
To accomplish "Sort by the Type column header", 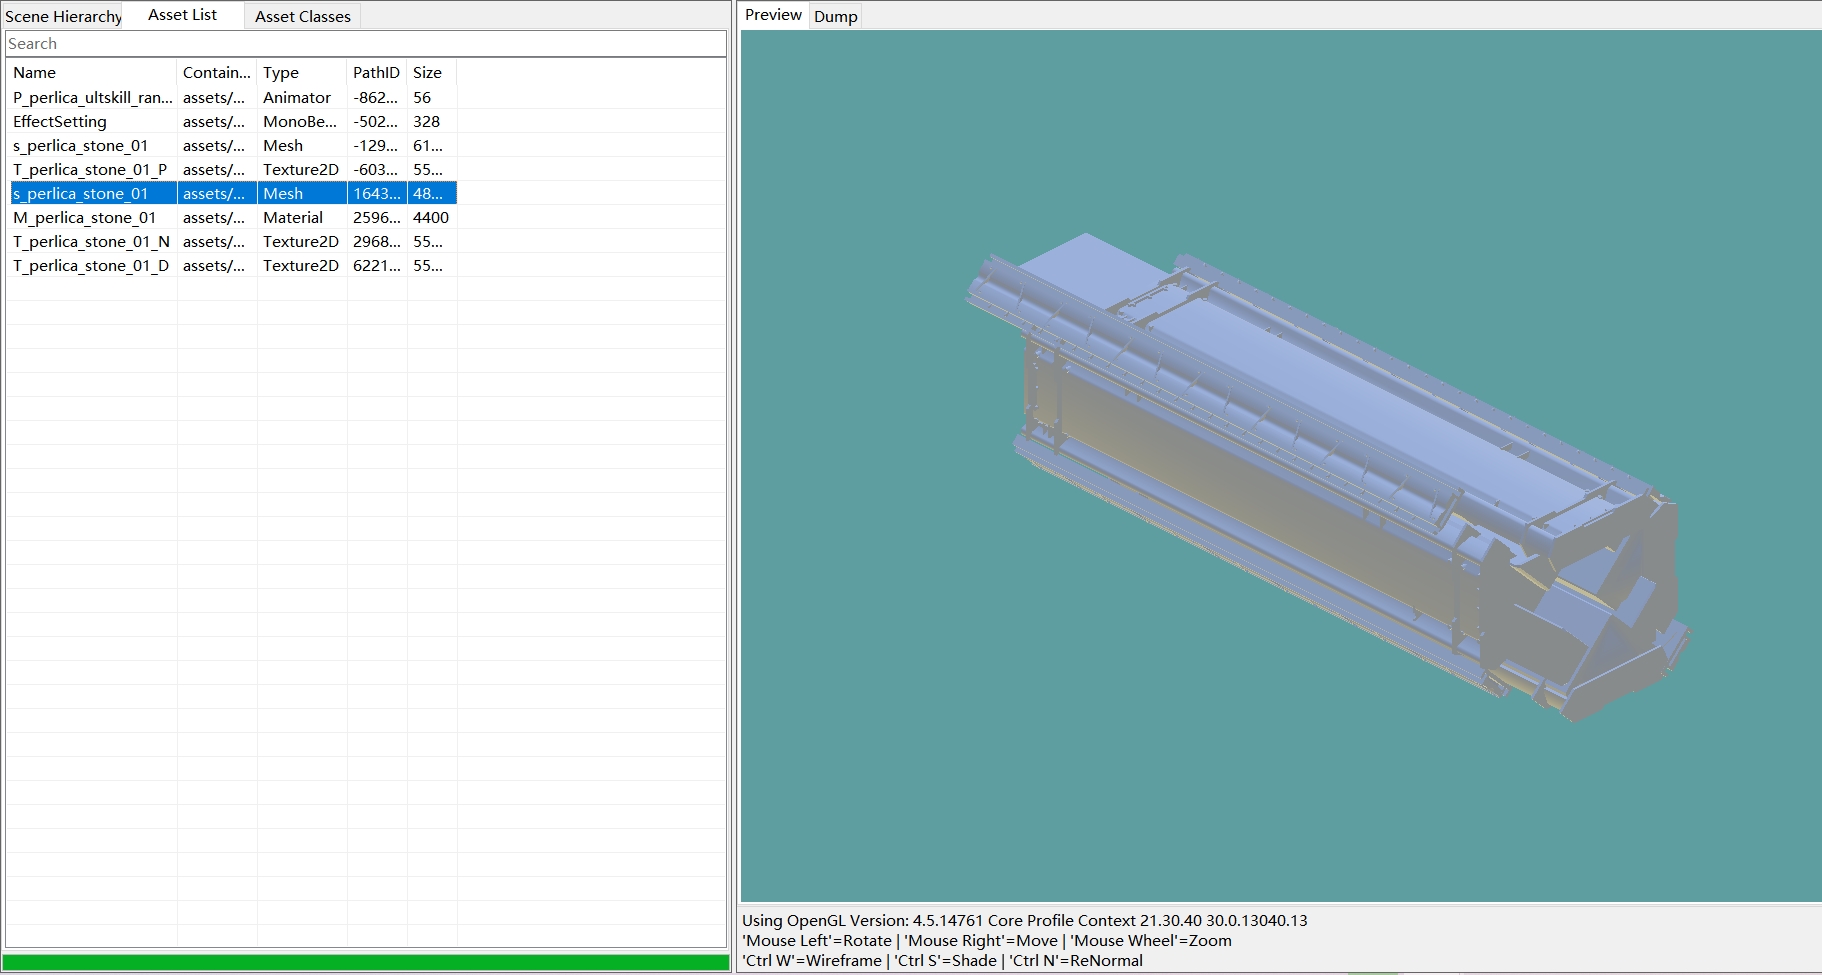I will click(301, 73).
